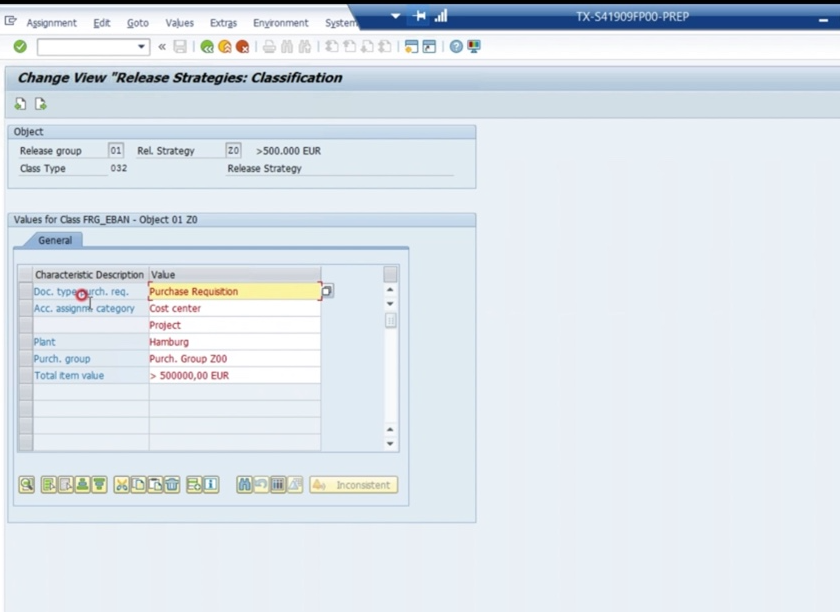Click the > 500000,00 EUR value cell

(235, 376)
